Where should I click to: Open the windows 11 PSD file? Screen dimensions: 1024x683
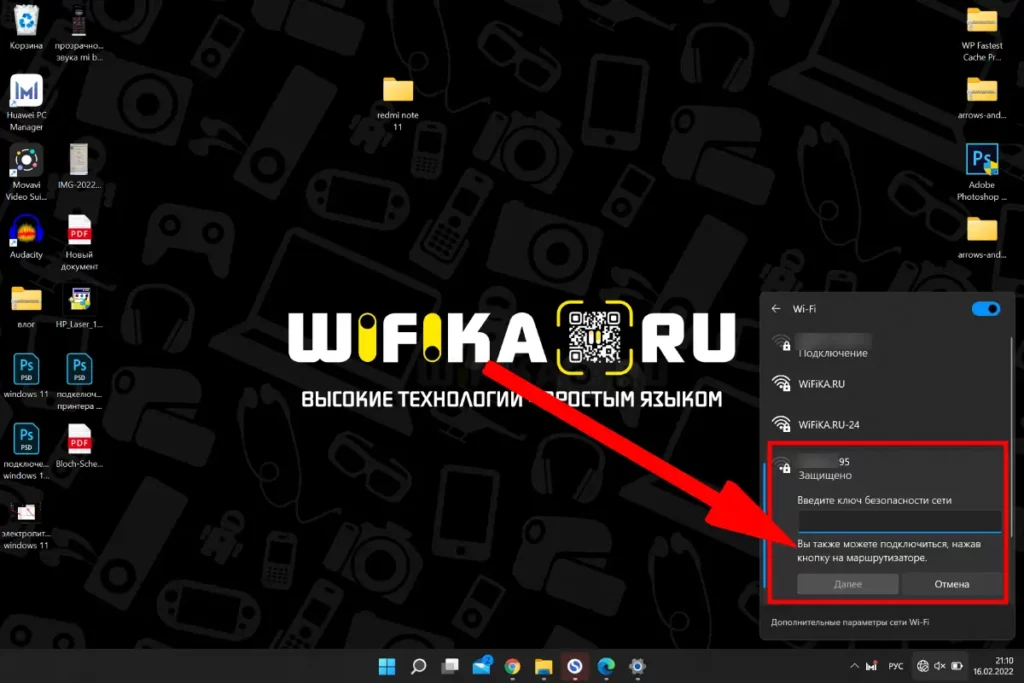[26, 375]
